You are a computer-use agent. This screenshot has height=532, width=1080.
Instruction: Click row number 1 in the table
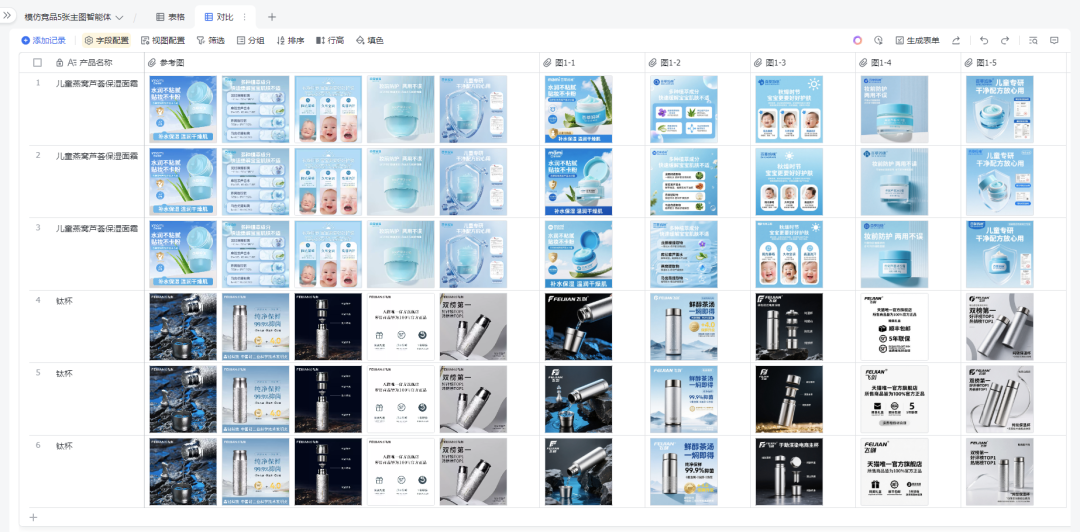(x=39, y=83)
